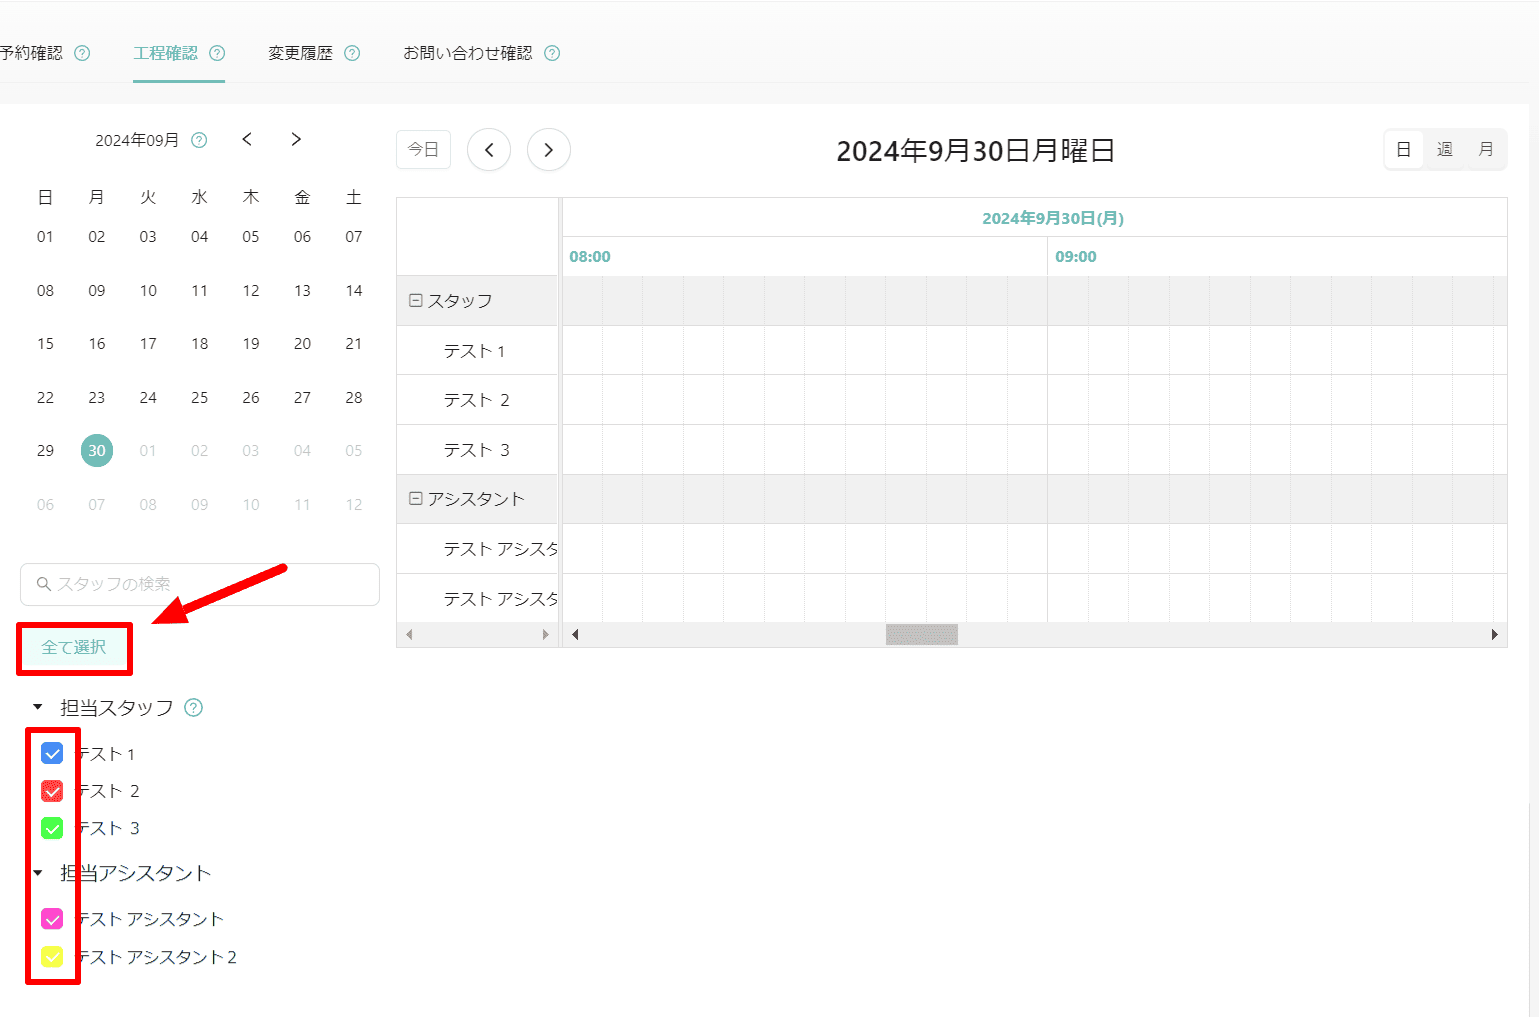The height and width of the screenshot is (1017, 1539).
Task: Click the 2024年09月 month label
Action: [137, 140]
